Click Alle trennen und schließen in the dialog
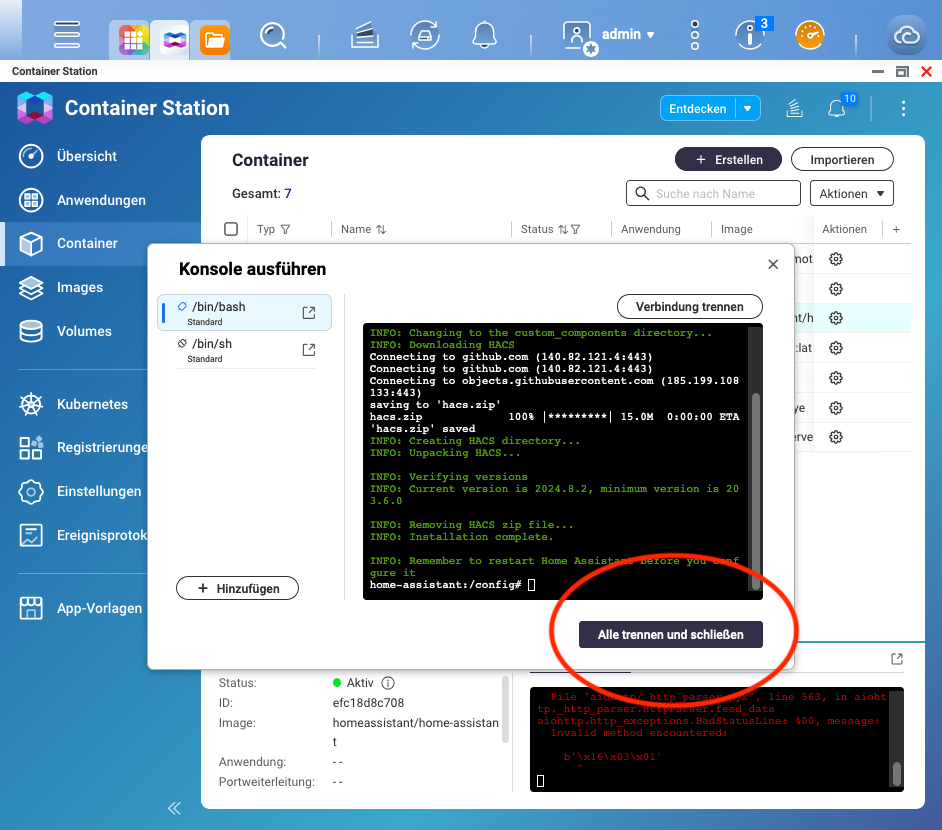The height and width of the screenshot is (830, 942). click(670, 634)
